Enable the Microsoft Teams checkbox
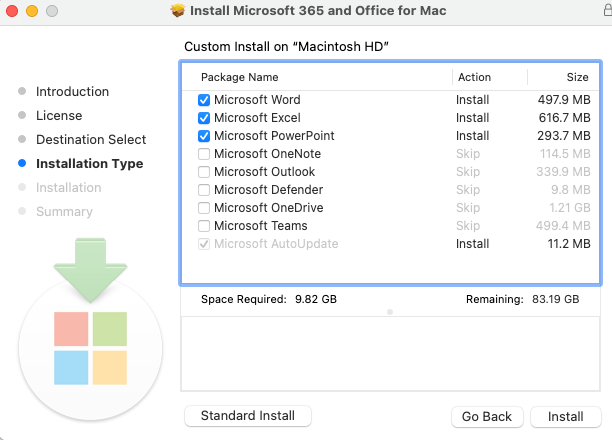 coord(204,226)
